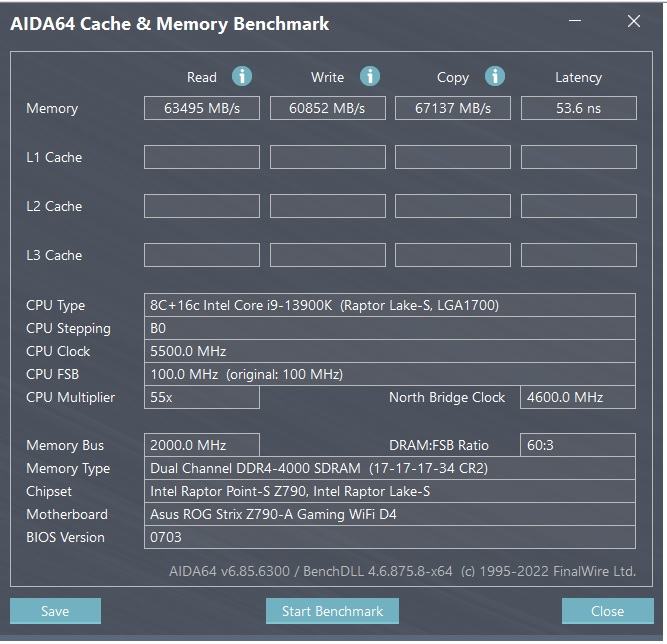Screen dimensions: 667x644
Task: Click the CPU Clock value 5500.0 MHz
Action: (390, 351)
